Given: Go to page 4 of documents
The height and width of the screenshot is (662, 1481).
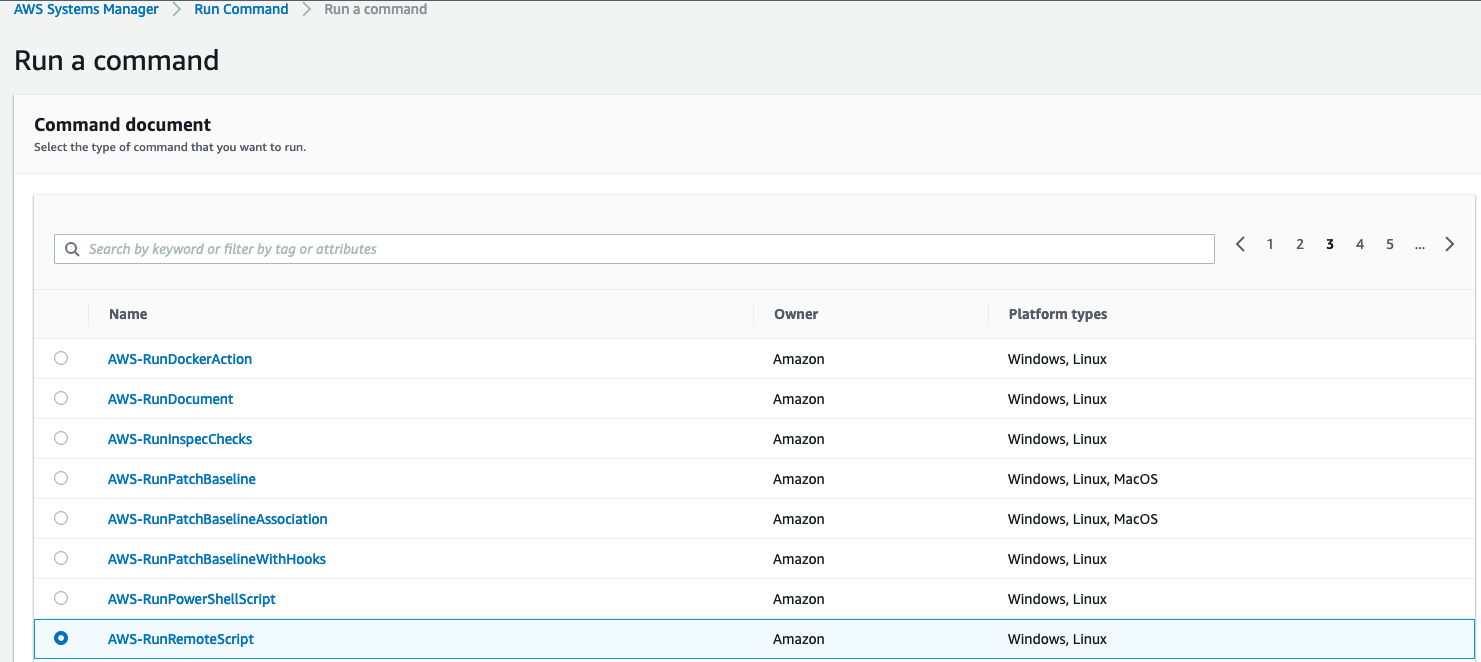Looking at the screenshot, I should click(1360, 244).
